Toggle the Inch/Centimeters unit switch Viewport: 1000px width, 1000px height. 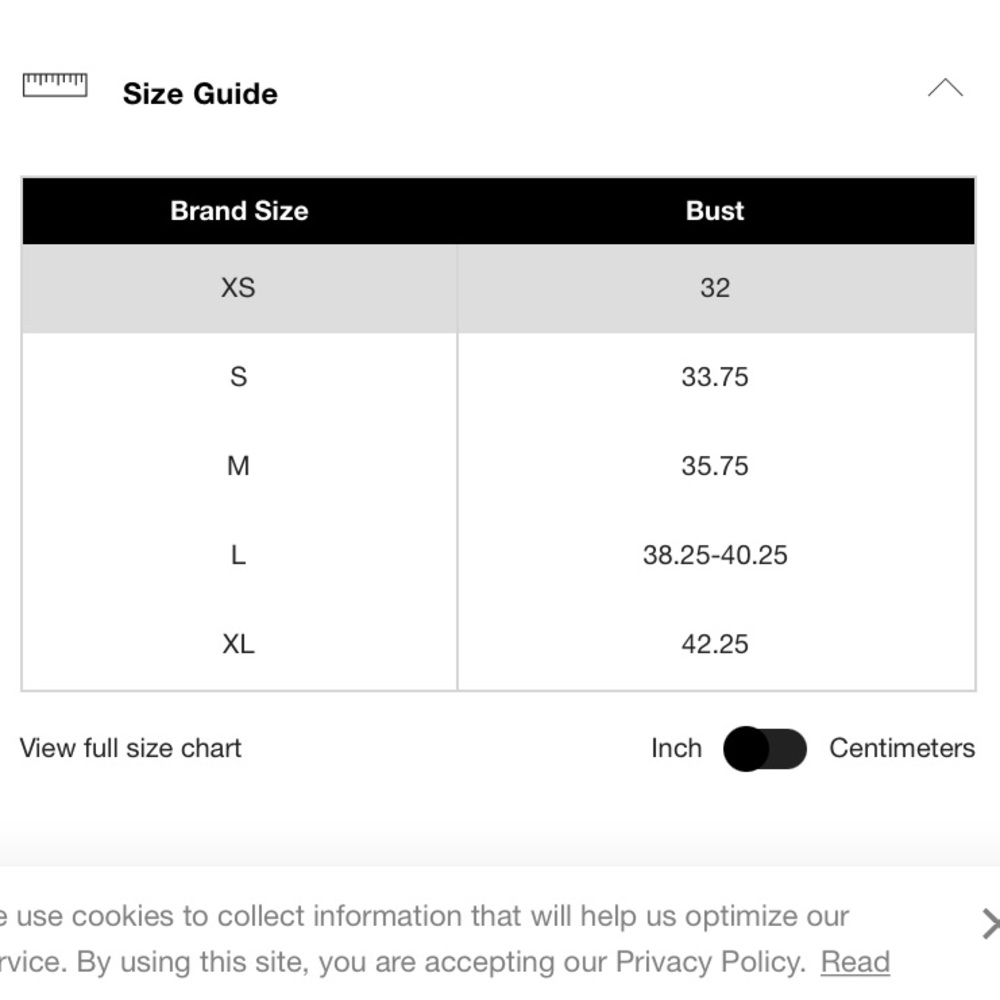(x=765, y=749)
